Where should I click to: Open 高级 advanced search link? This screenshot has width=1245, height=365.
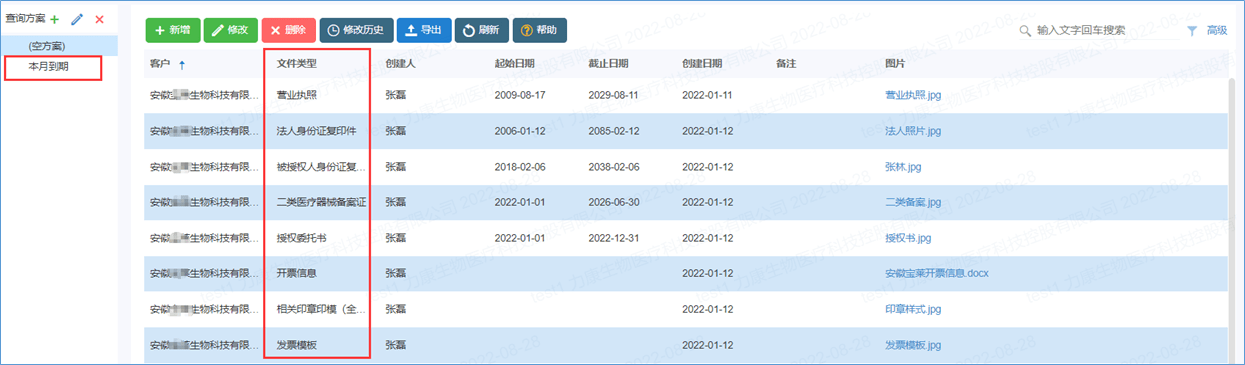point(1217,31)
